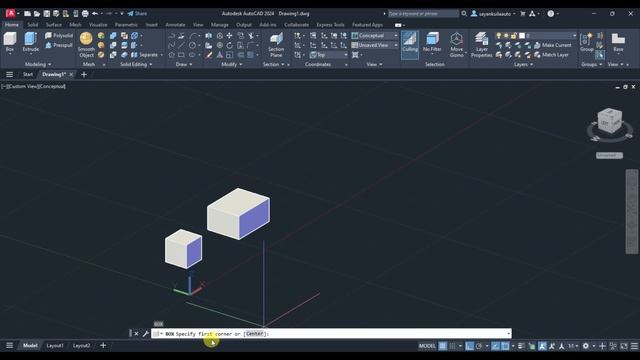640x360 pixels.
Task: Click the Group tool
Action: pyautogui.click(x=587, y=42)
